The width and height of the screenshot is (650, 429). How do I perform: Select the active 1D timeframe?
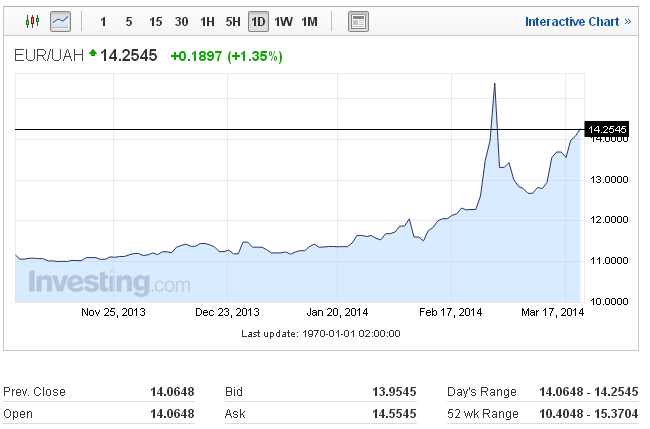coord(258,22)
